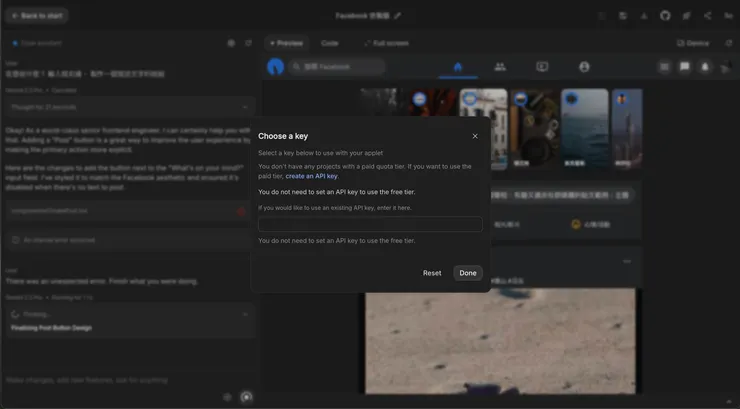Click the Done button in dialog
This screenshot has width=740, height=409.
pos(467,273)
